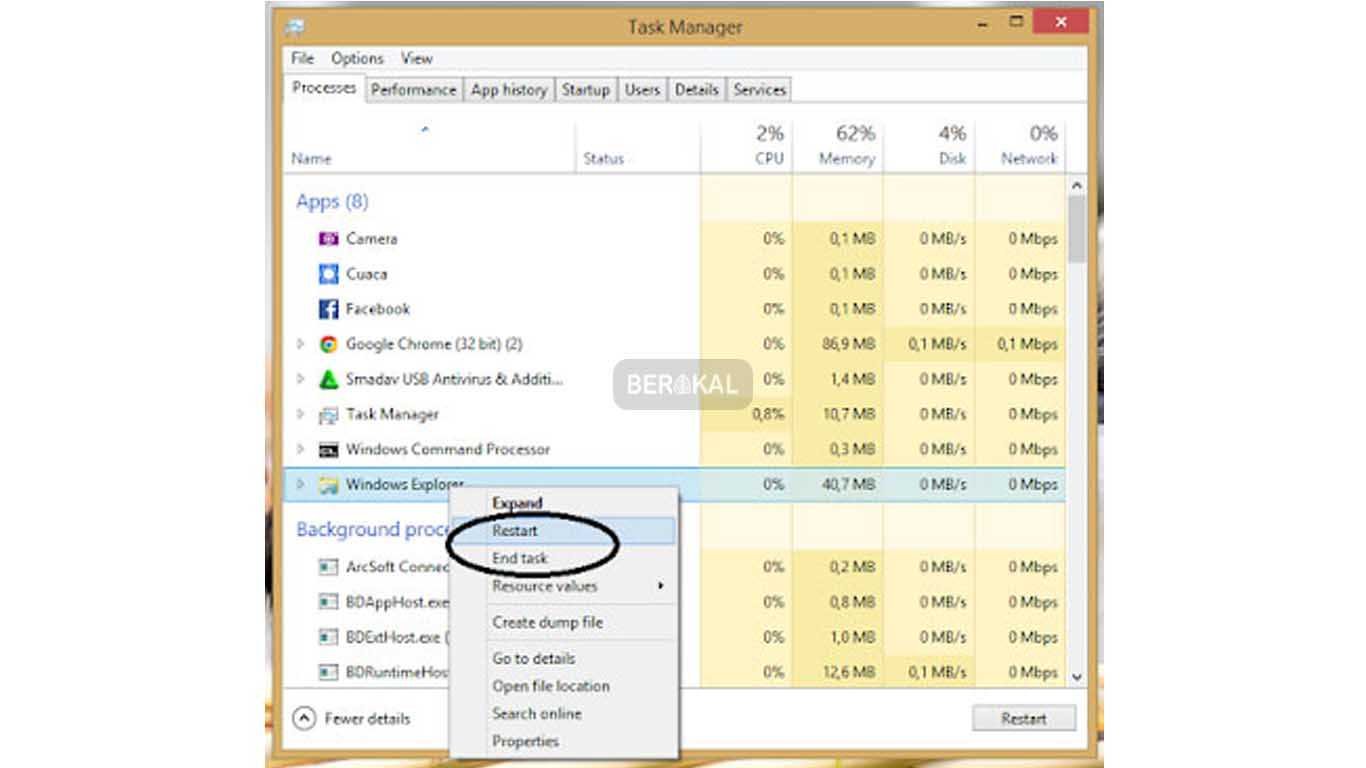Viewport: 1366px width, 768px height.
Task: Select the BDAppHost.exe process icon
Action: tap(328, 602)
